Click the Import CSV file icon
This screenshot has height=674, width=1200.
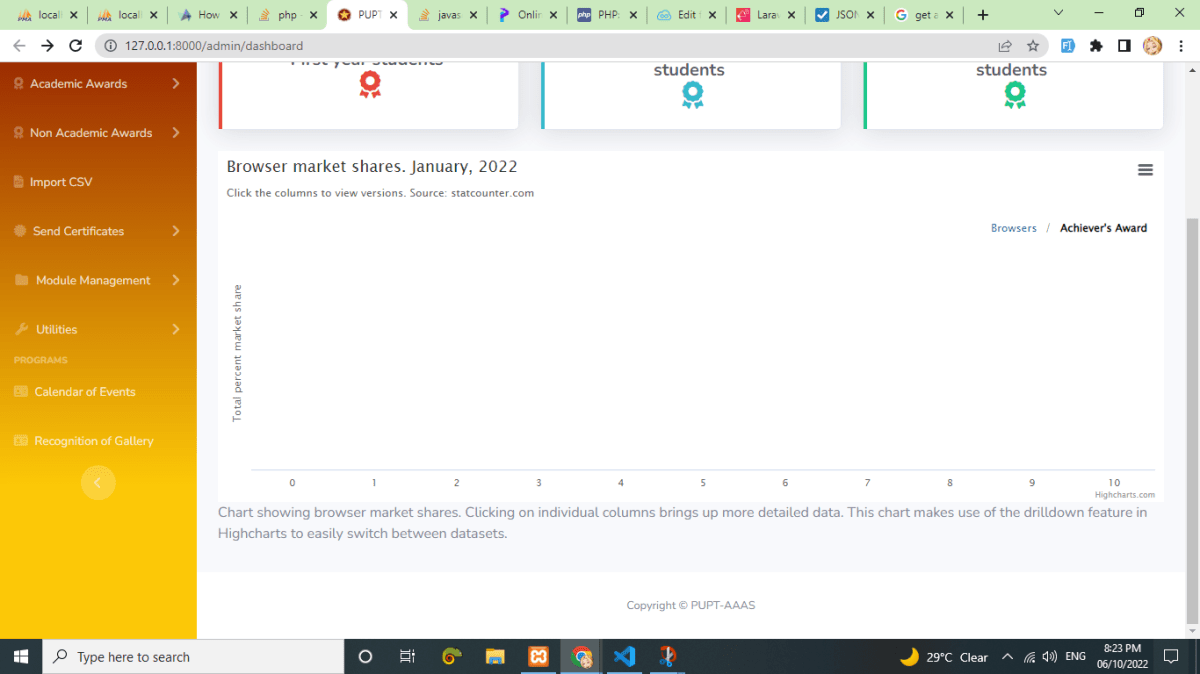point(19,182)
